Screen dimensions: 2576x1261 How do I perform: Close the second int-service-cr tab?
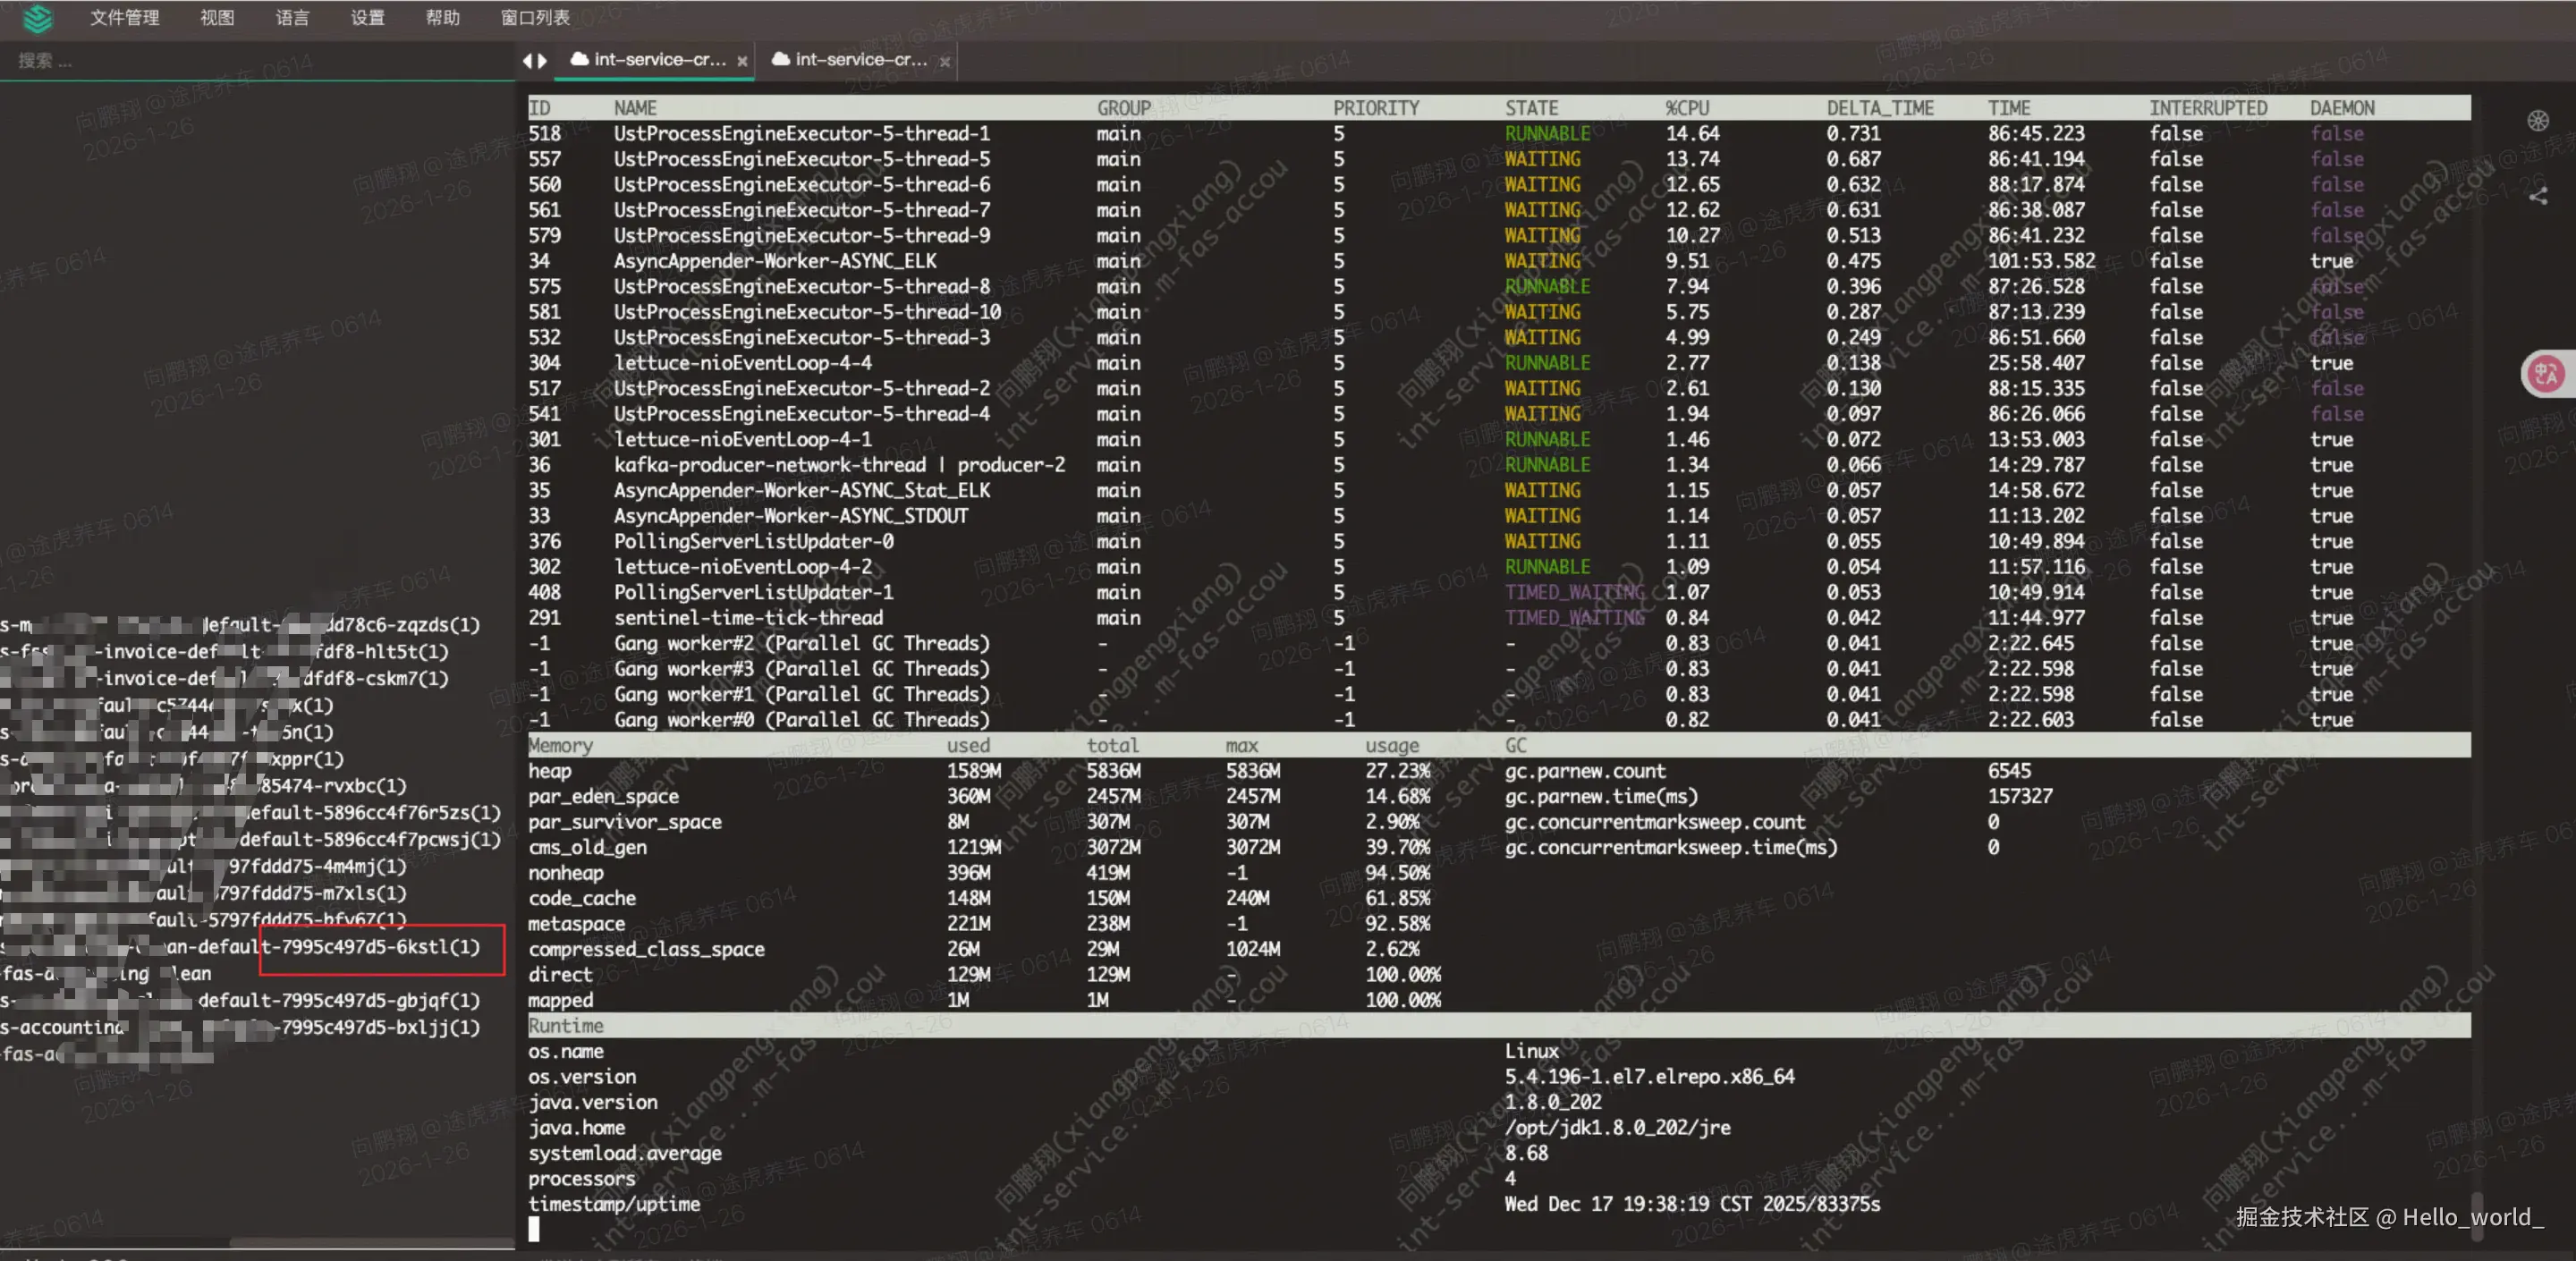pos(944,61)
